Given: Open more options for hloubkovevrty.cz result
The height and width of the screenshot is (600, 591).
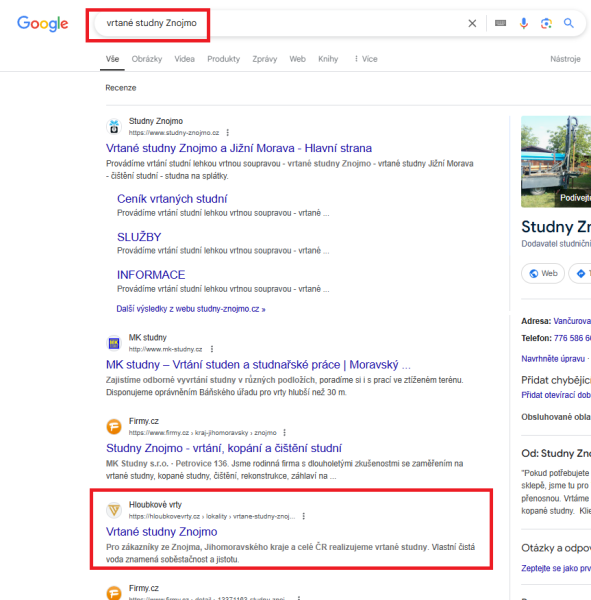Looking at the screenshot, I should (304, 516).
